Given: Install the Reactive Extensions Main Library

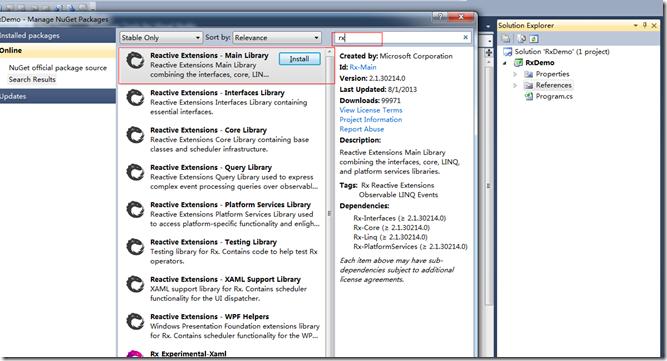Looking at the screenshot, I should coord(299,59).
